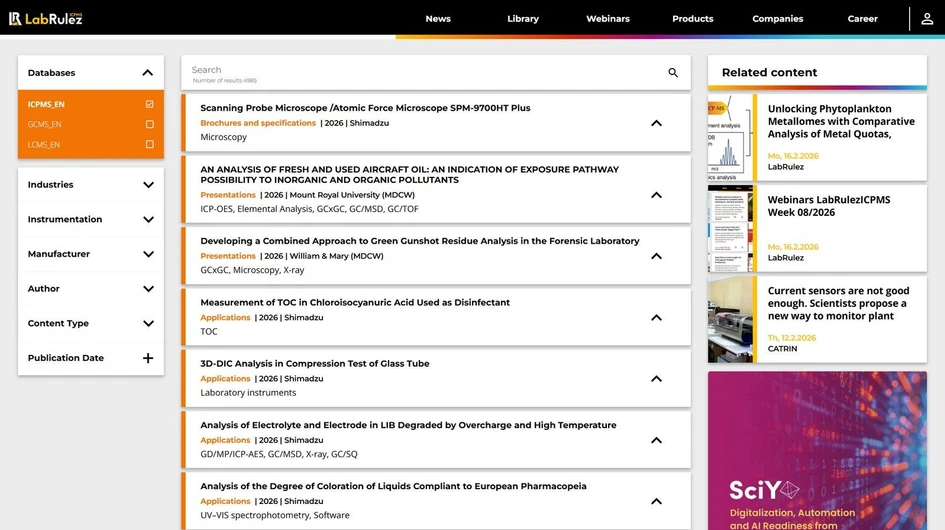Collapse the Green Gunshot Residue result
Image resolution: width=945 pixels, height=530 pixels.
656,256
